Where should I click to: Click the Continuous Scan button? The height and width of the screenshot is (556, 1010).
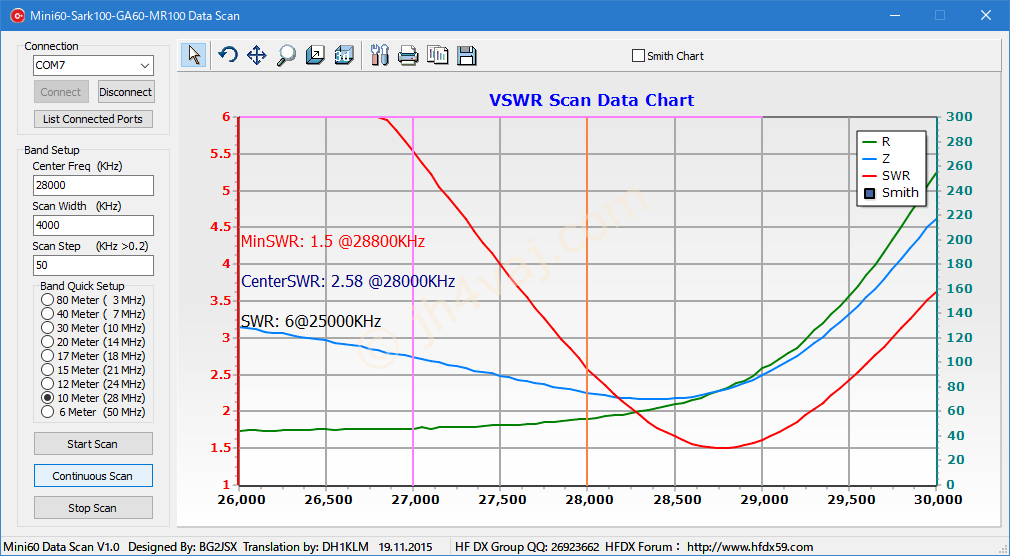pyautogui.click(x=93, y=476)
